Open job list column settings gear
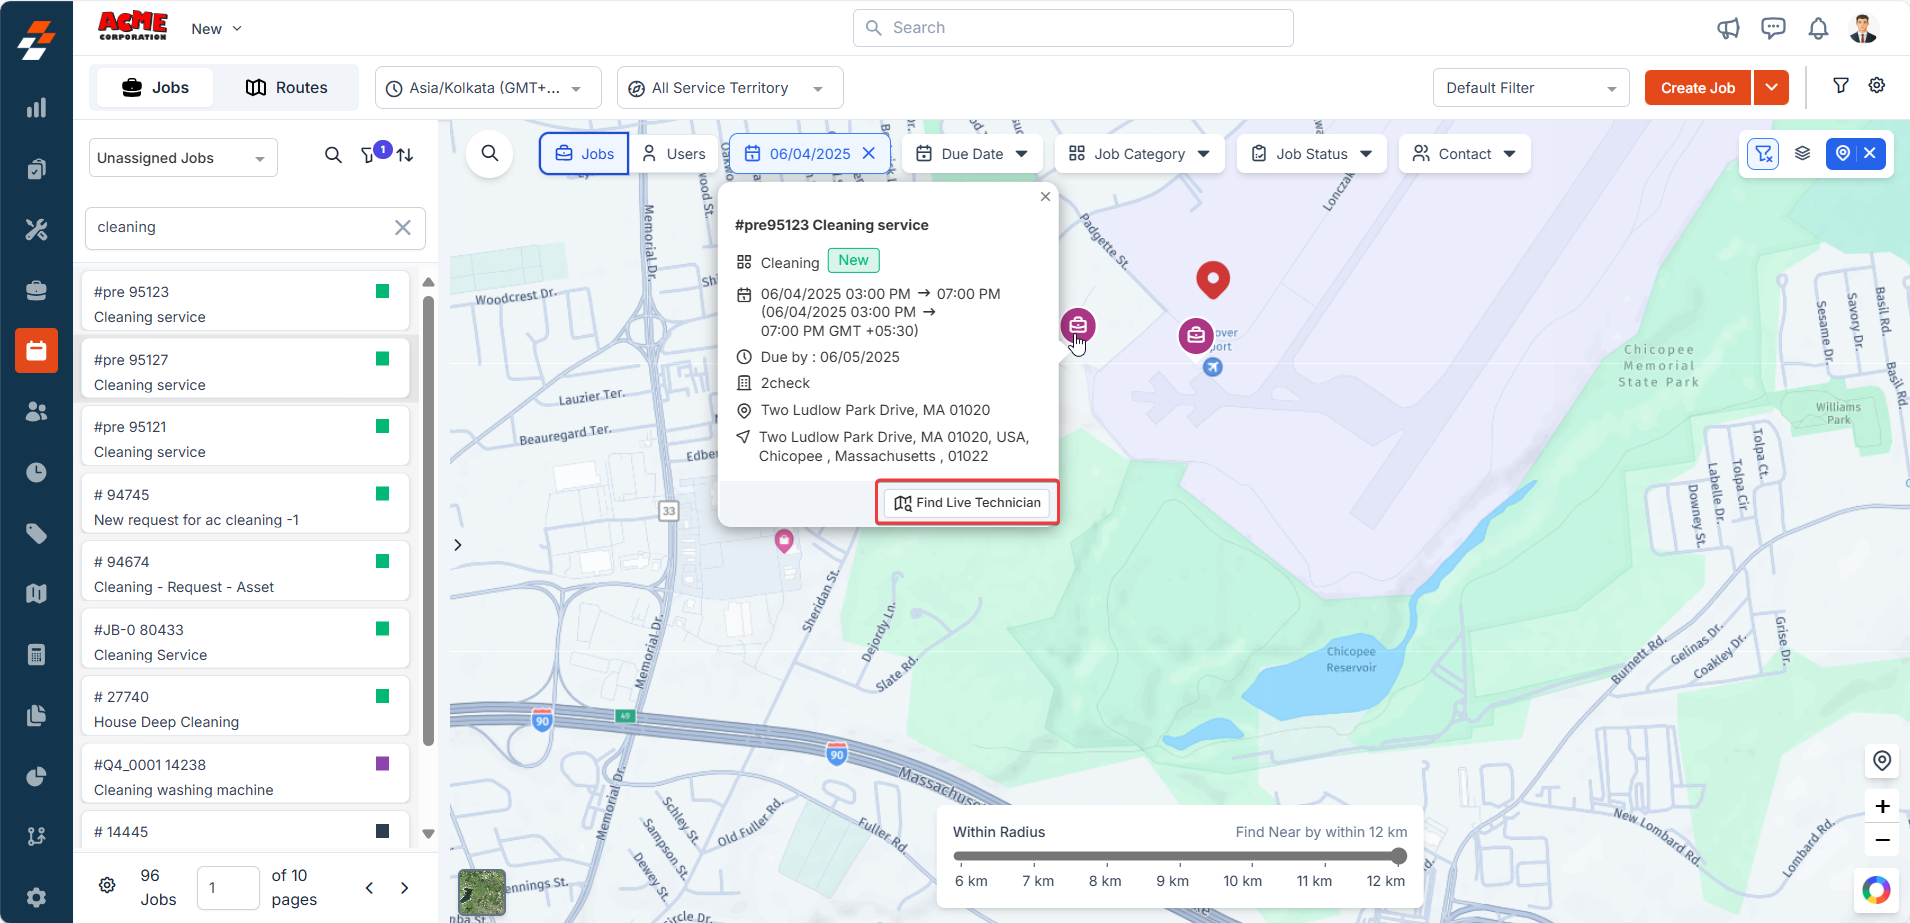Screen dimensions: 1910x923 (x=107, y=886)
